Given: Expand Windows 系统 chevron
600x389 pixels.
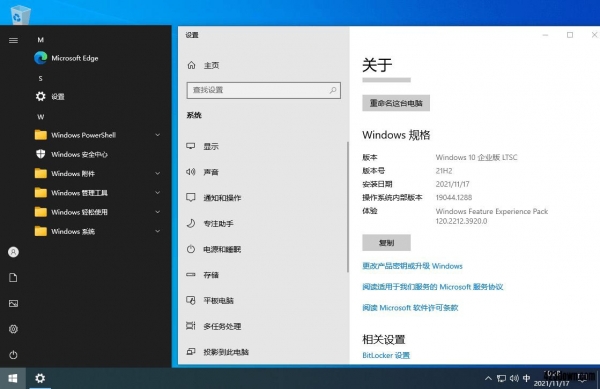Looking at the screenshot, I should [158, 231].
